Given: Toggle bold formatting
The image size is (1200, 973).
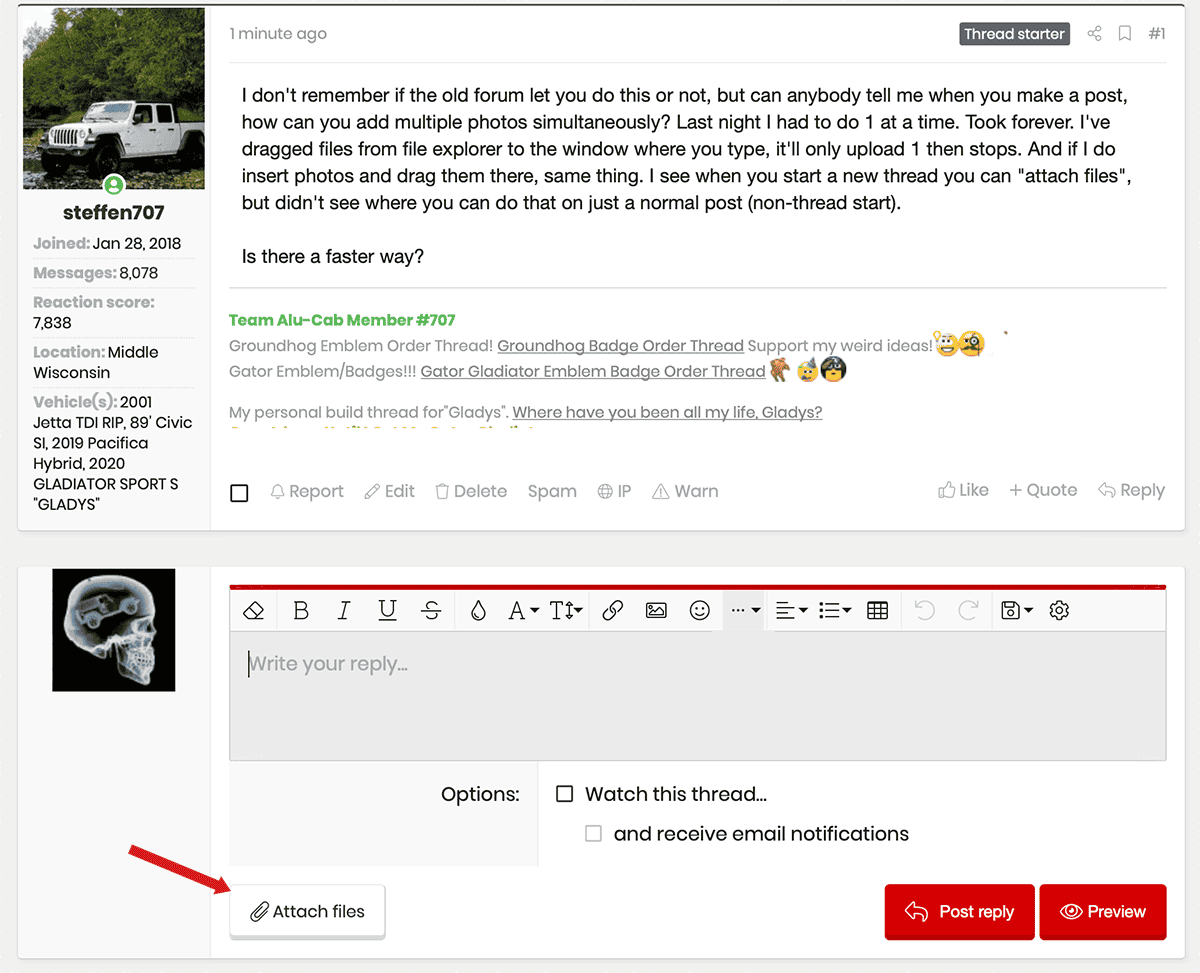Looking at the screenshot, I should click(300, 610).
